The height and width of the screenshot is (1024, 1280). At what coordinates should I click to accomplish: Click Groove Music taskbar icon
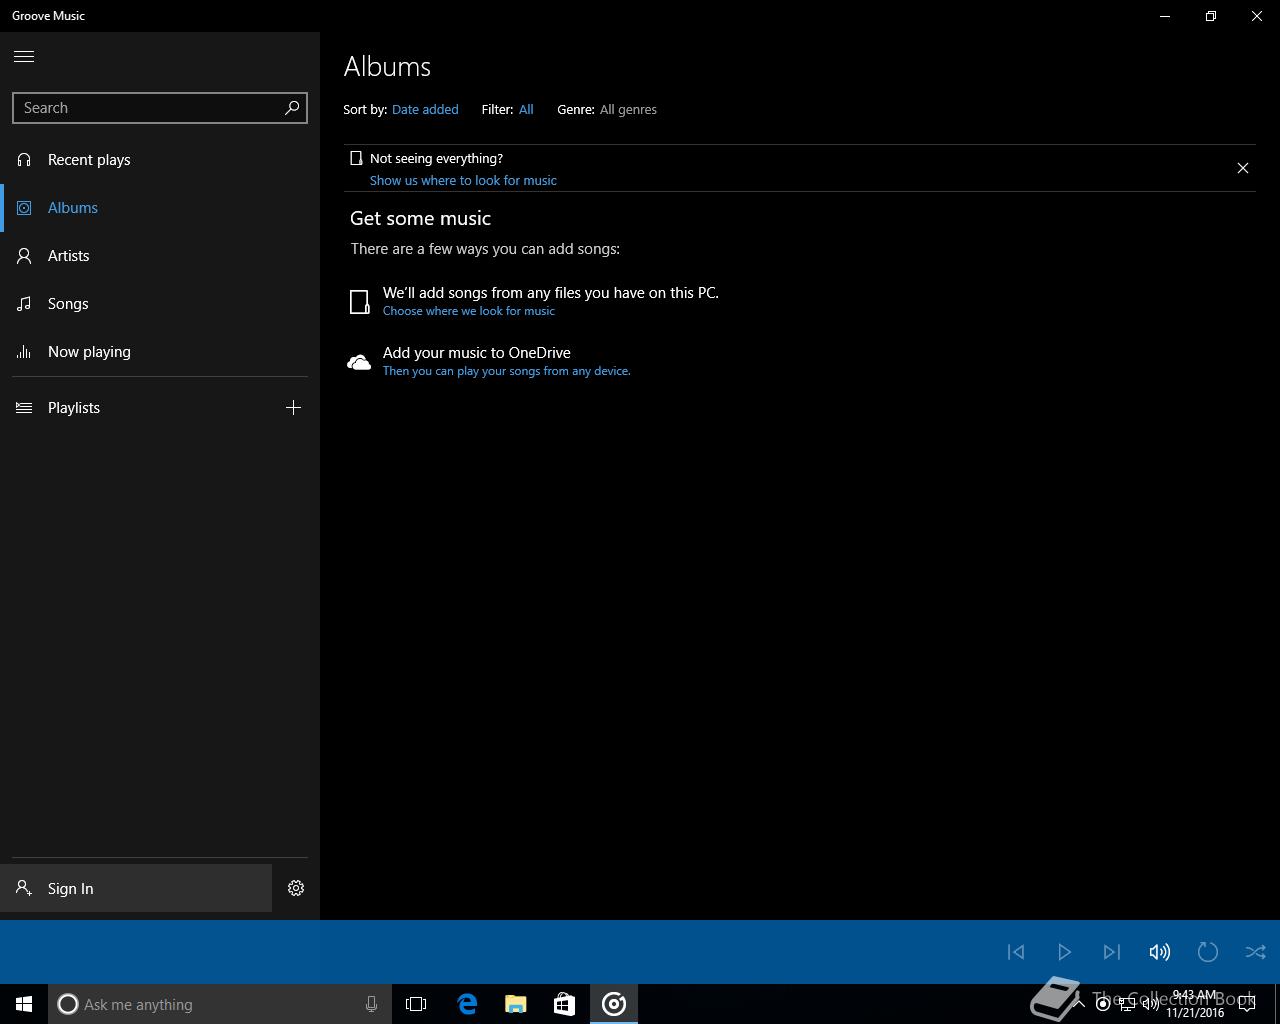click(614, 1004)
